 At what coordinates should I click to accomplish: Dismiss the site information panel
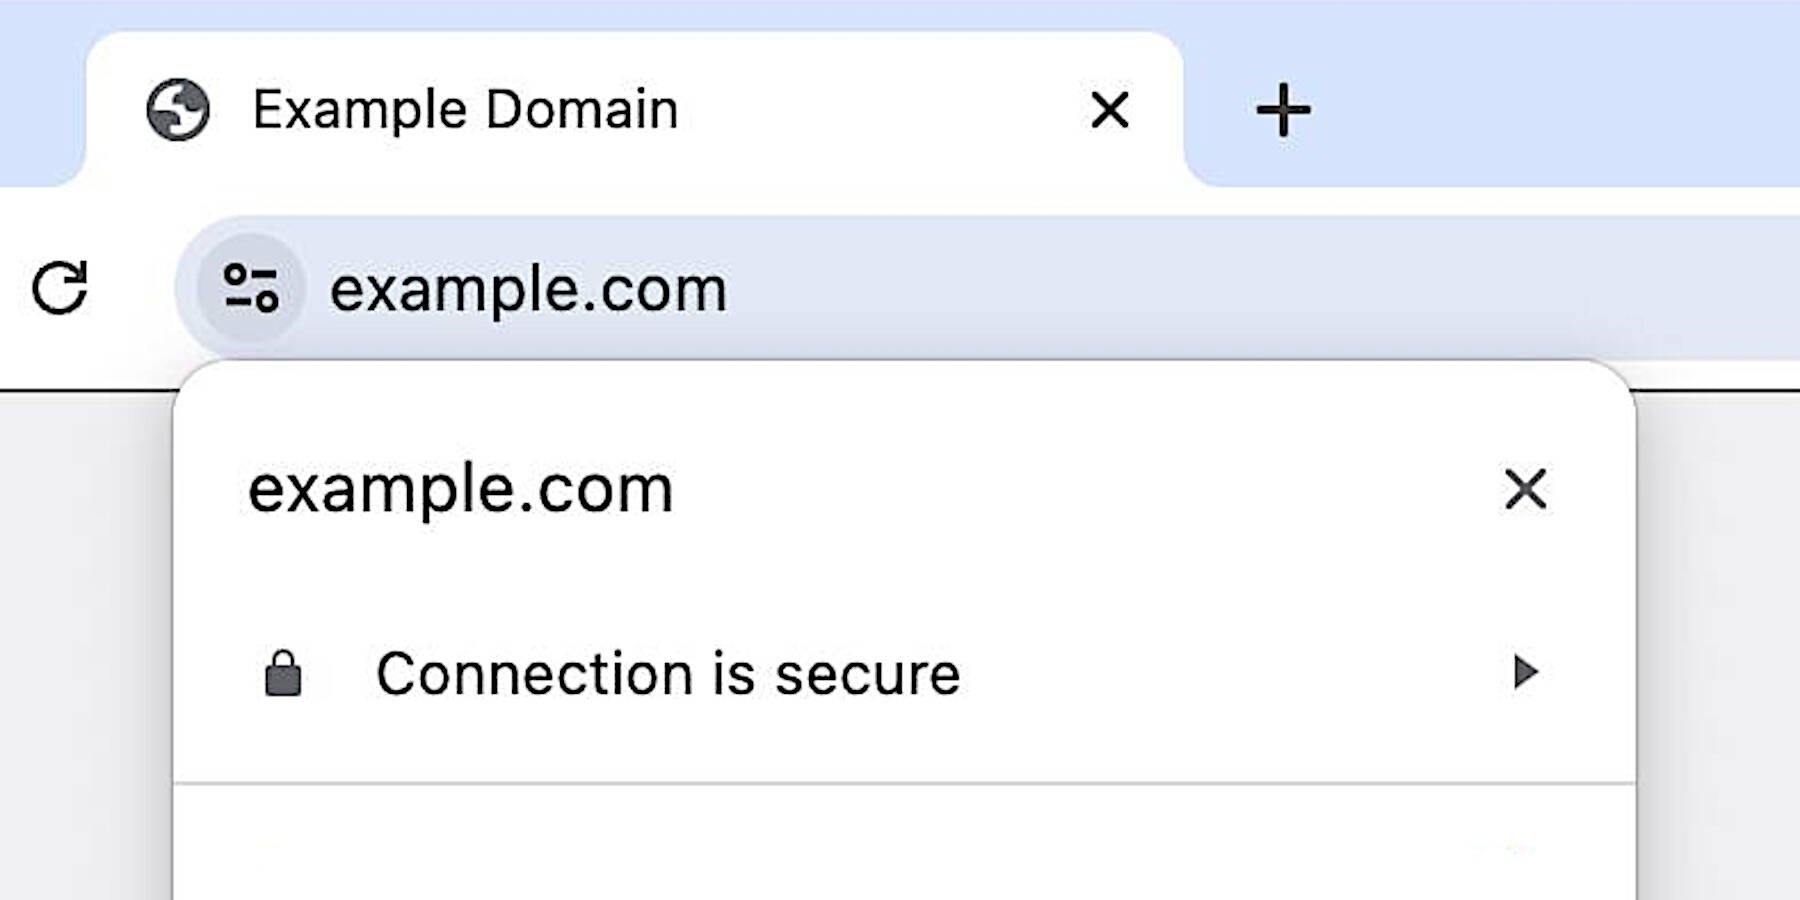coord(1526,489)
